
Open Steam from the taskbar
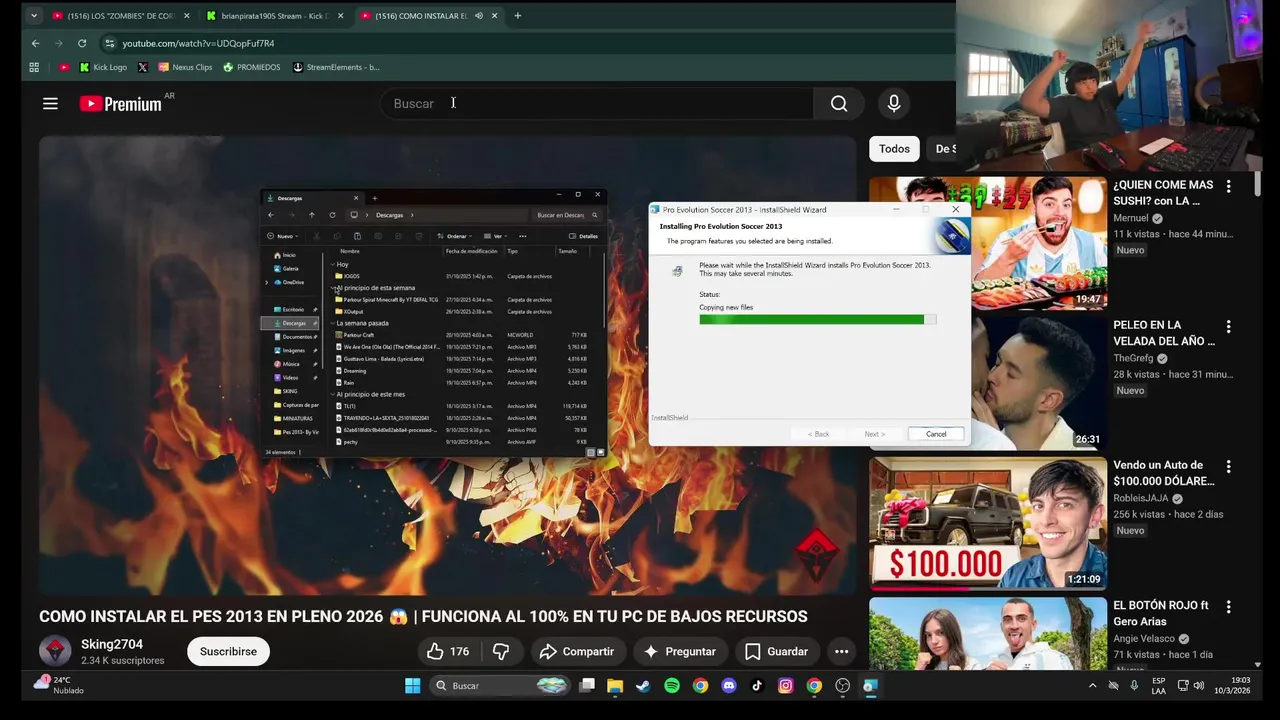tap(642, 685)
